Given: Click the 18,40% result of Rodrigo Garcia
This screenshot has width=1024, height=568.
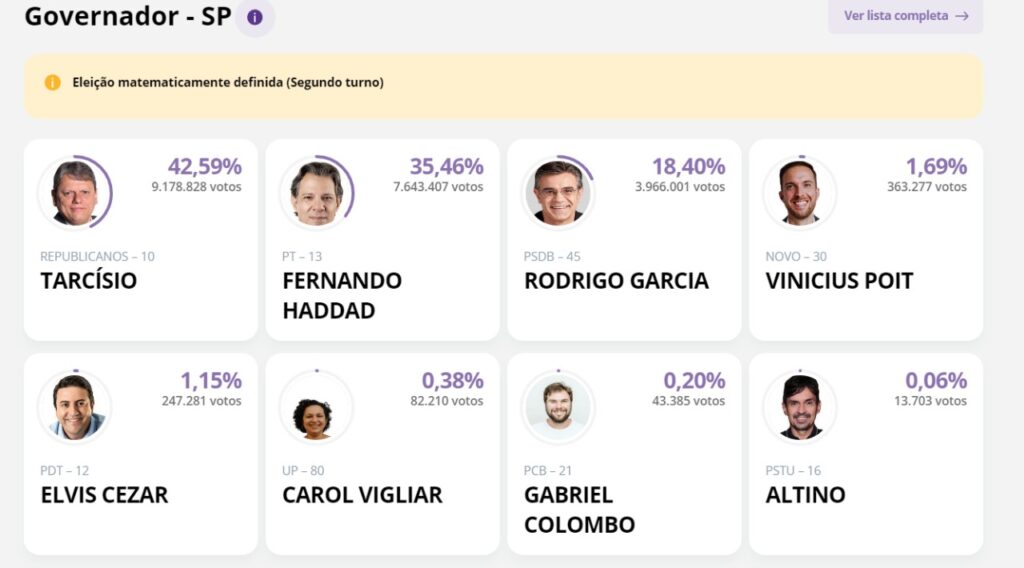Looking at the screenshot, I should pos(688,166).
